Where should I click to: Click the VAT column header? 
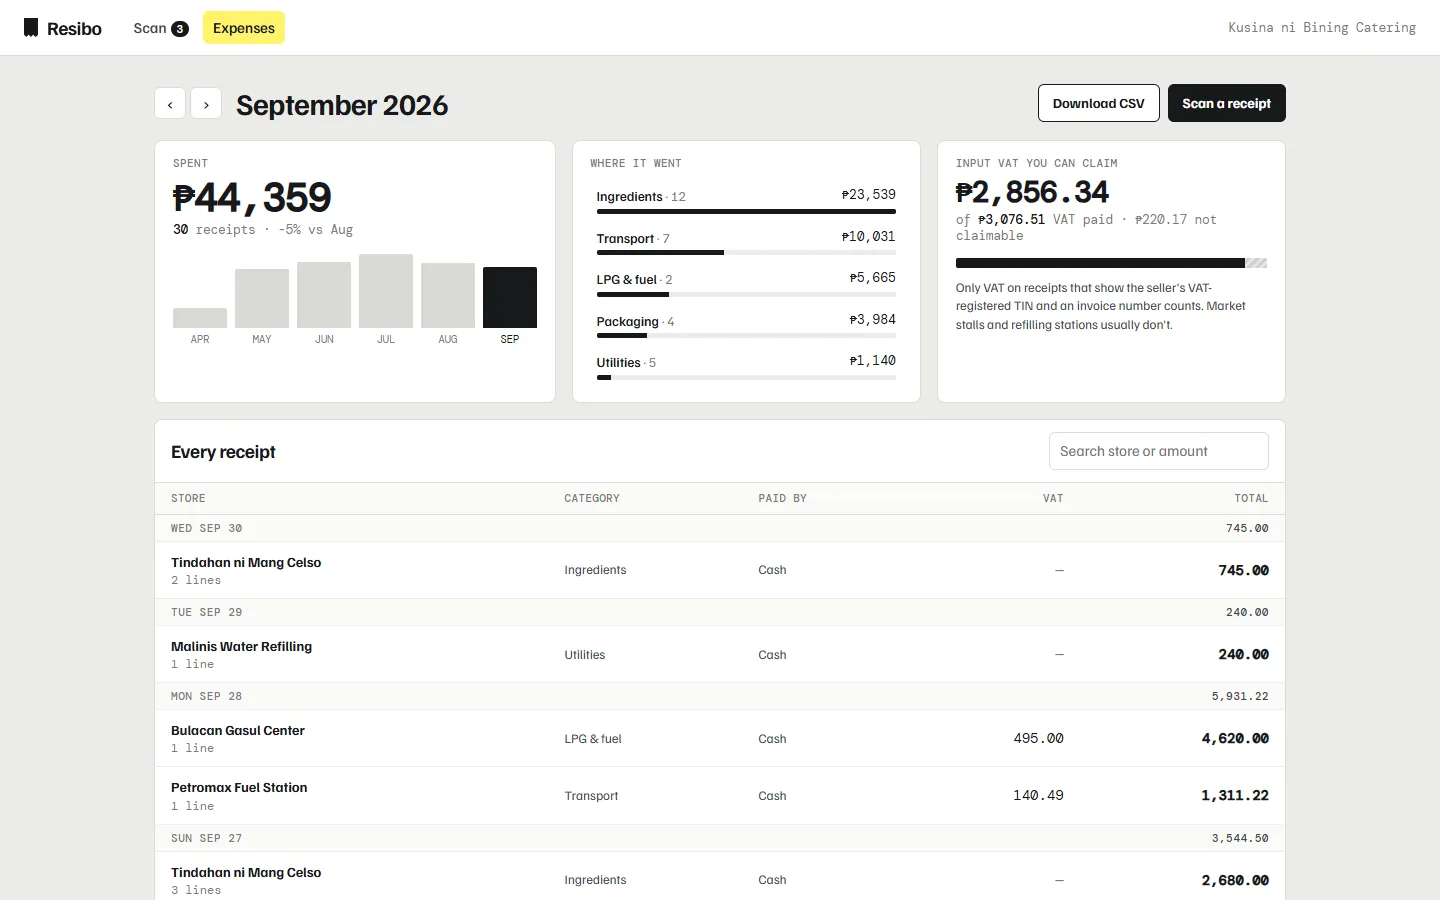(x=1053, y=498)
